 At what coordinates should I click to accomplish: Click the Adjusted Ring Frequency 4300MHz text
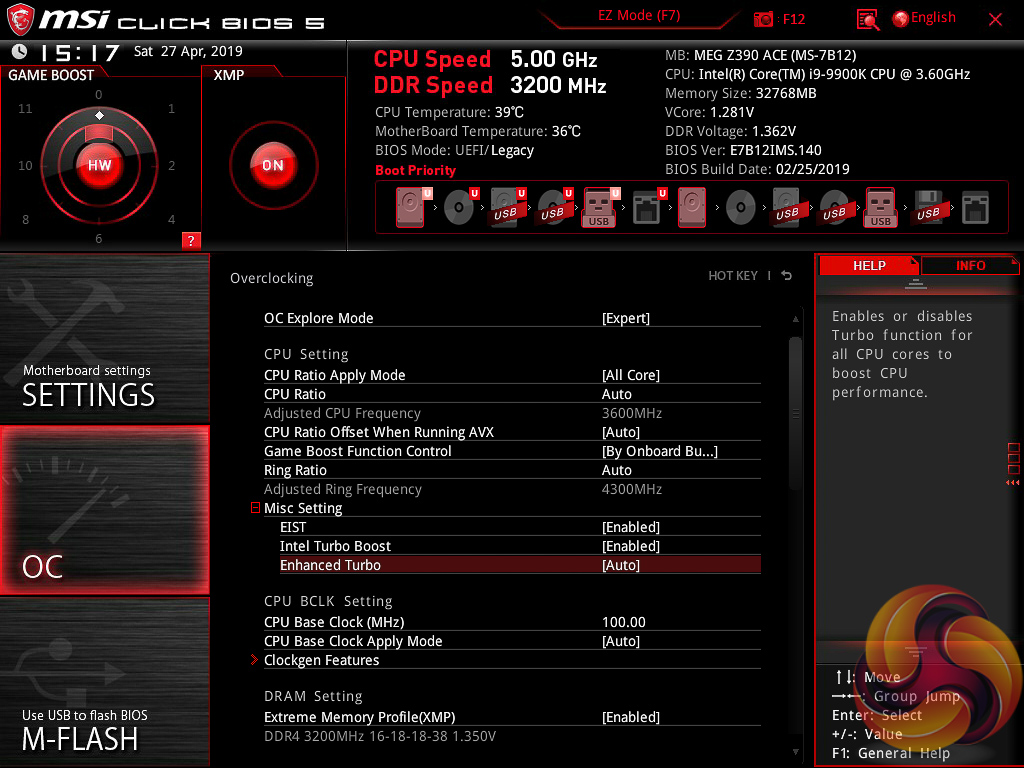632,489
